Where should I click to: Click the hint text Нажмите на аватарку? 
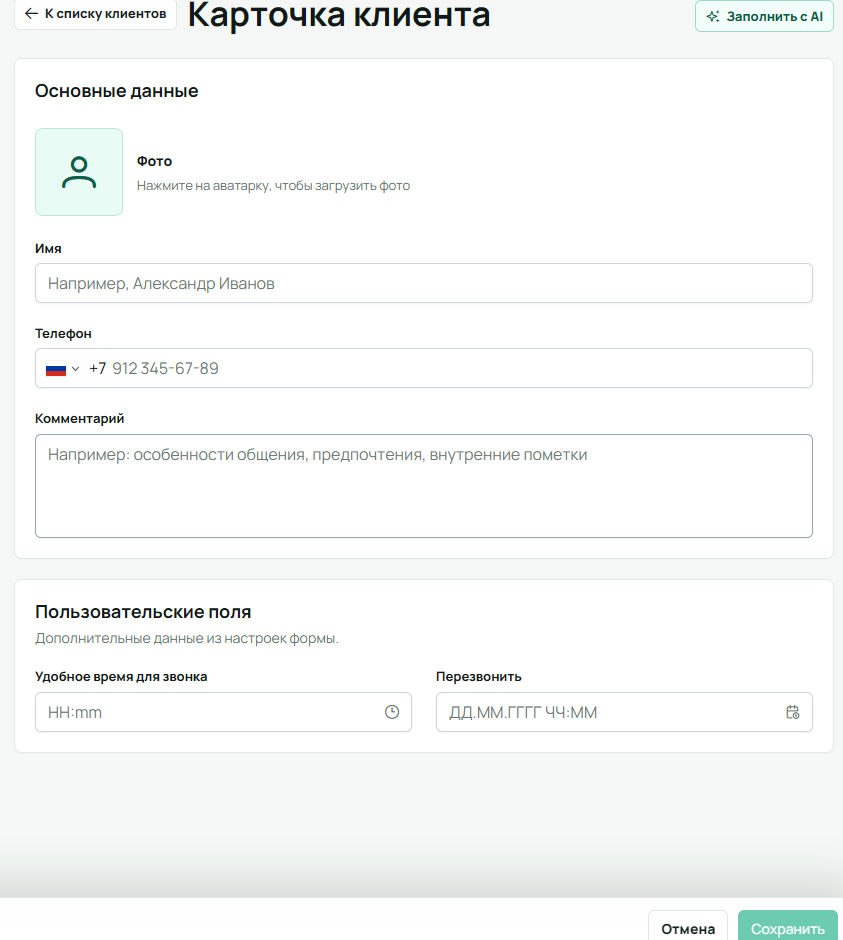tap(273, 186)
